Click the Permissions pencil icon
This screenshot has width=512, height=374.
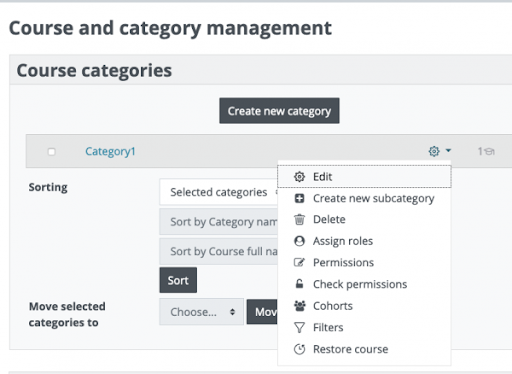pyautogui.click(x=299, y=263)
